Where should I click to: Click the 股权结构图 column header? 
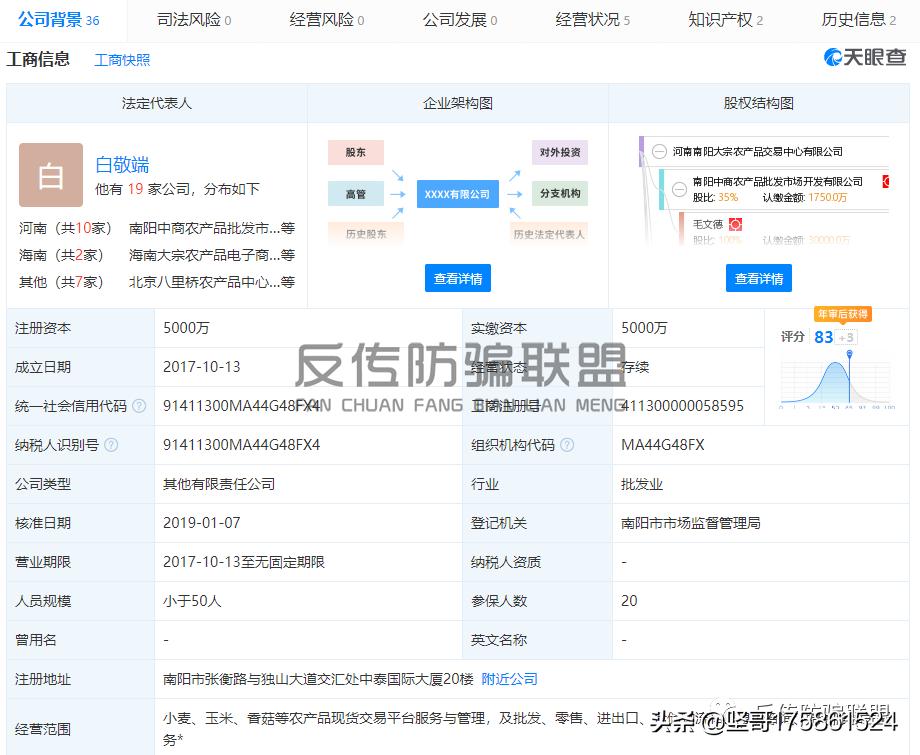(x=759, y=103)
